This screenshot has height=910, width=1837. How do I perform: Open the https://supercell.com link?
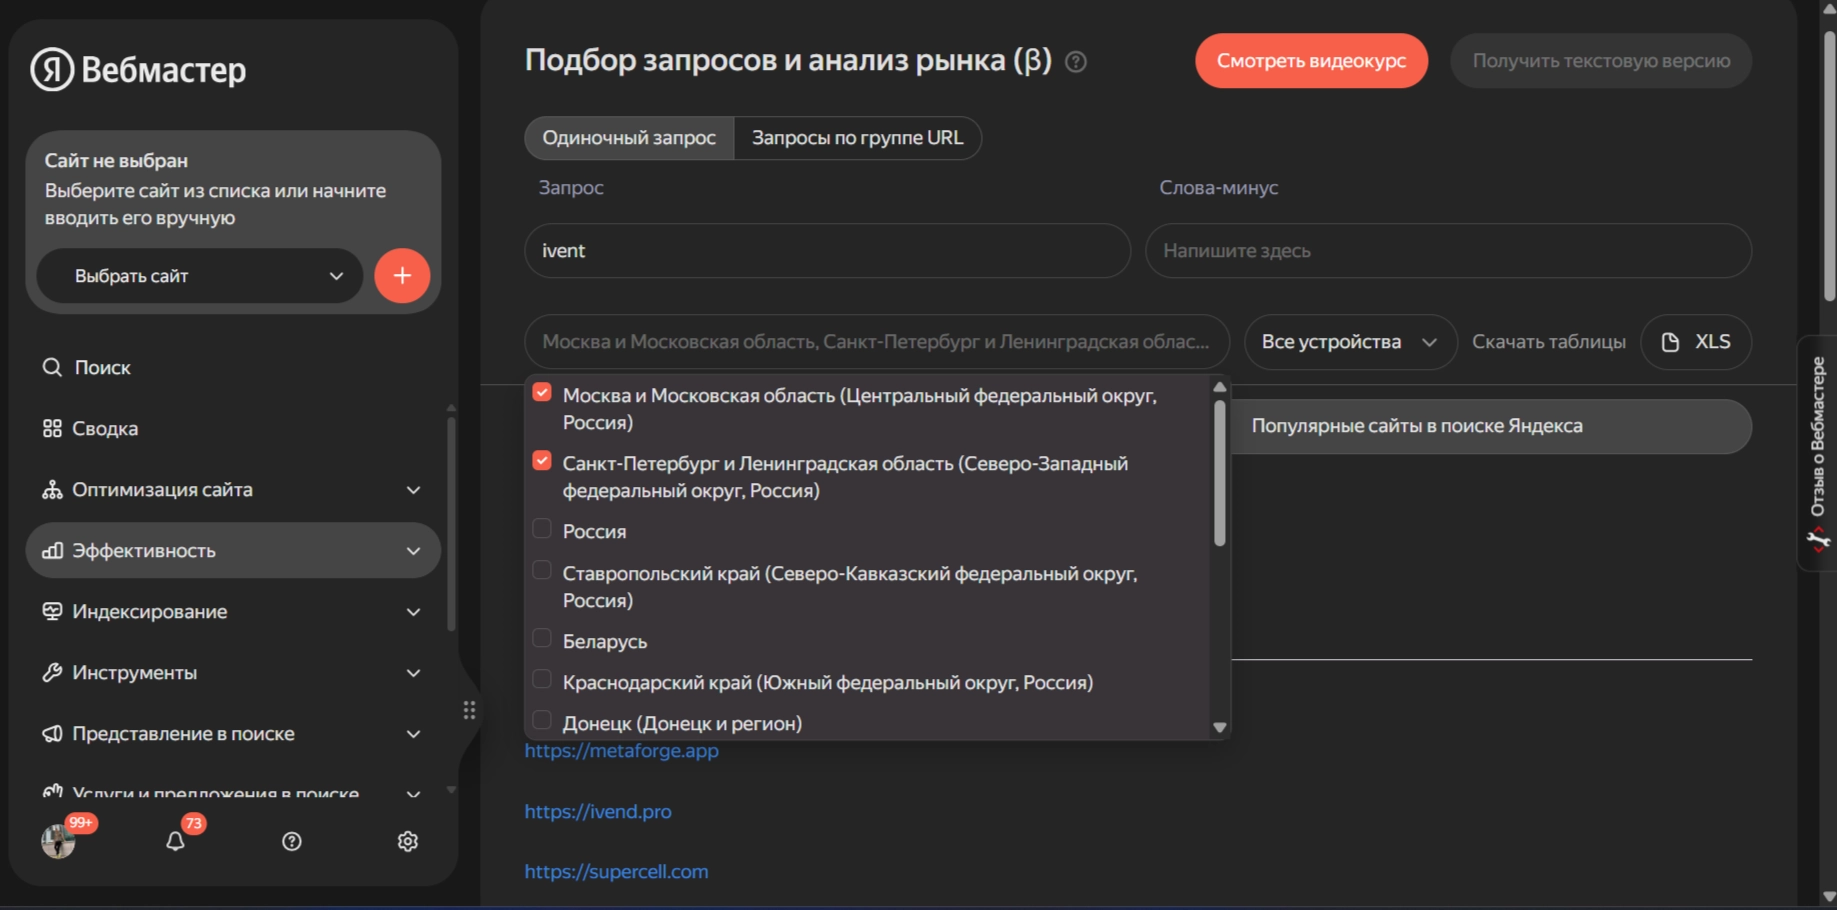[x=616, y=871]
